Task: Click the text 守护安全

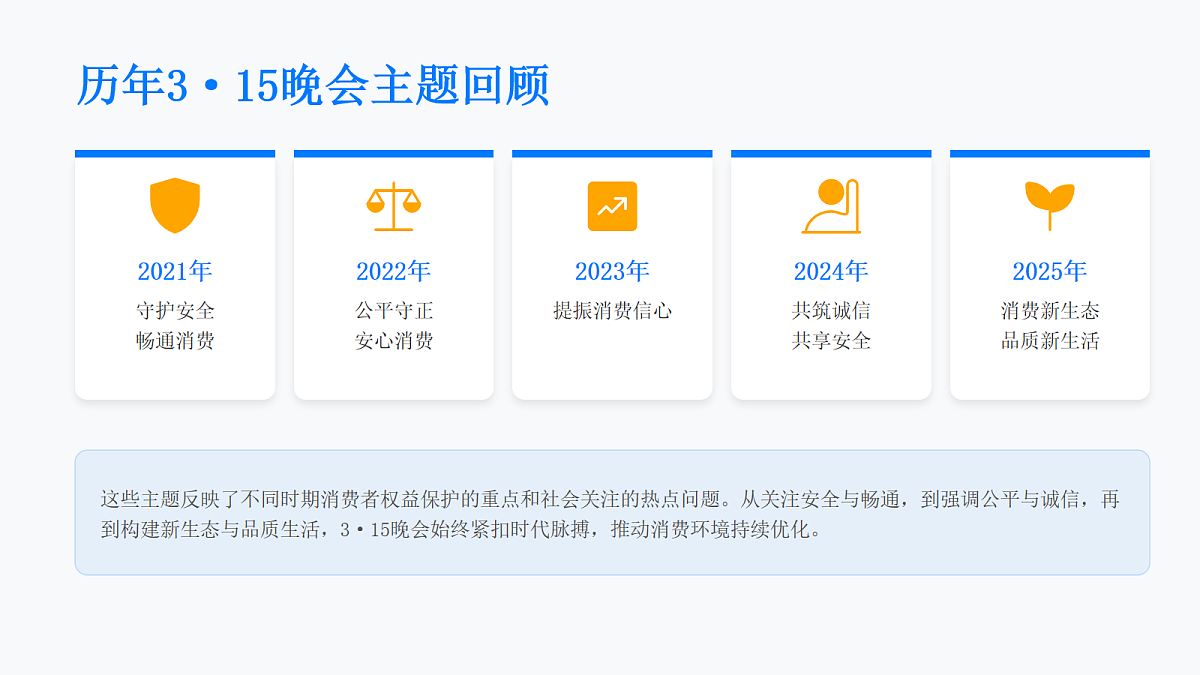Action: 175,311
